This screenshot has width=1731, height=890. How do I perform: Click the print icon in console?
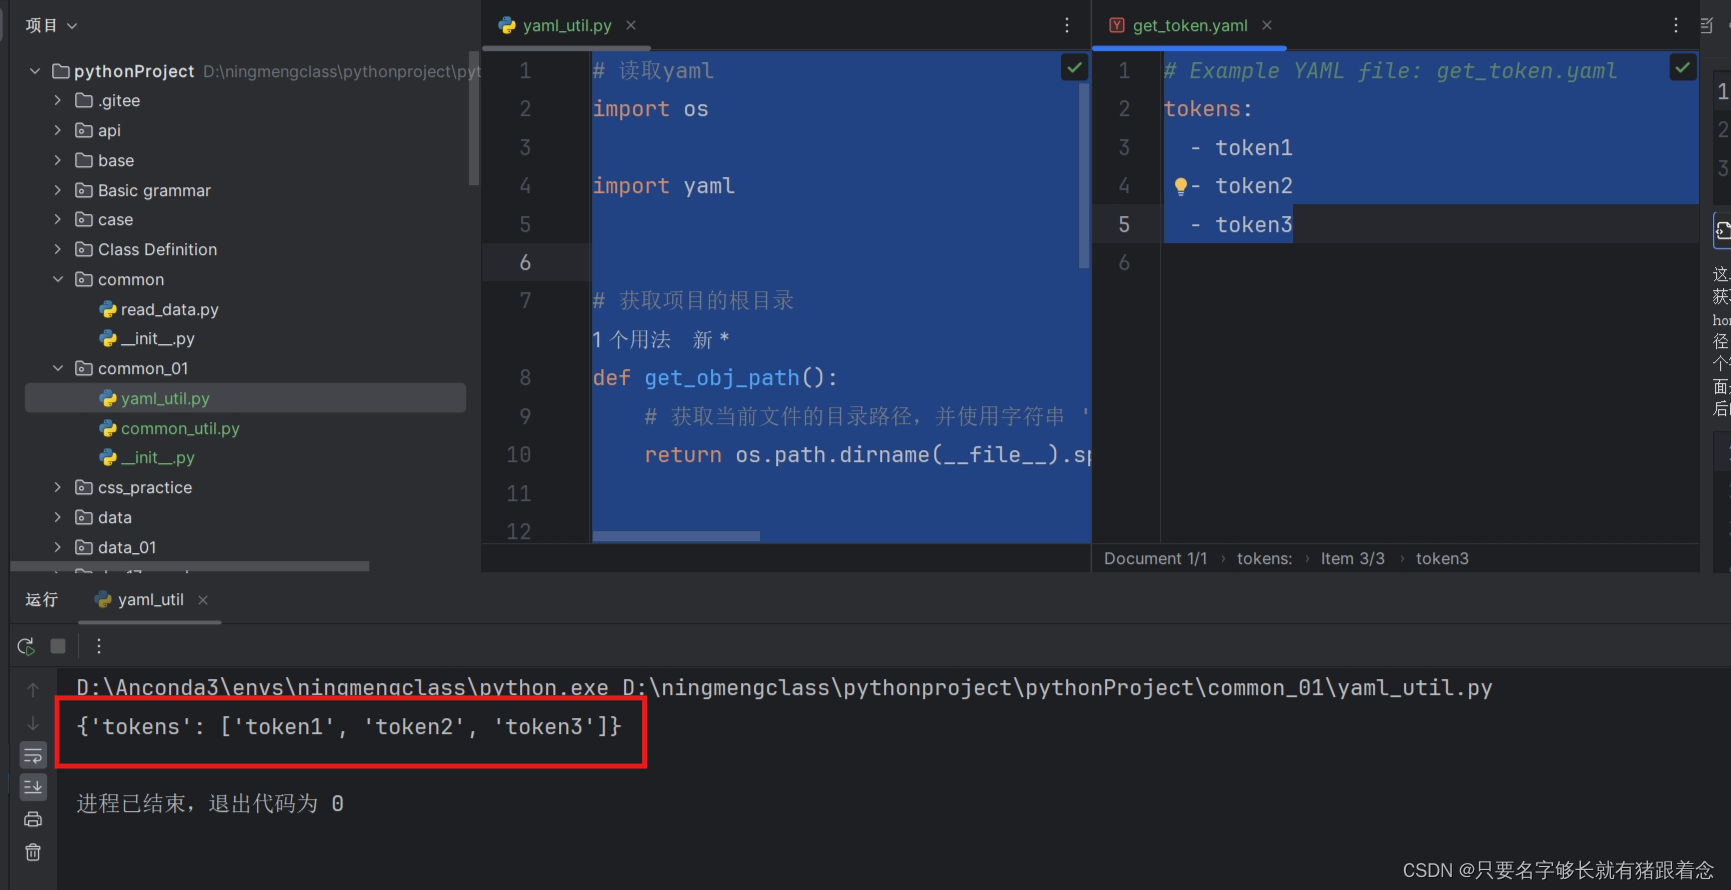33,820
